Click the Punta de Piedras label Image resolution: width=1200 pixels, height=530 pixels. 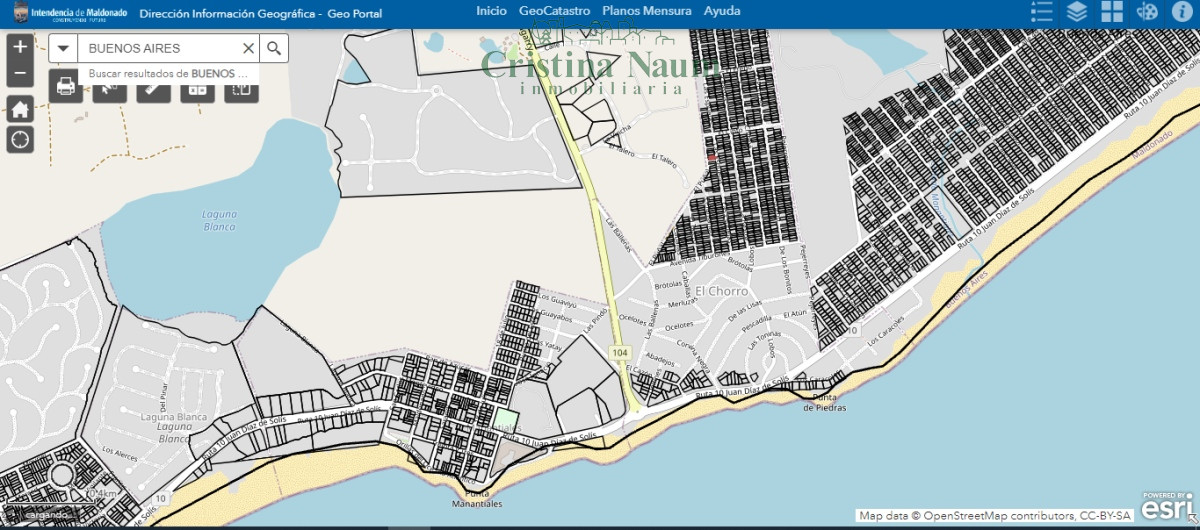[x=824, y=403]
